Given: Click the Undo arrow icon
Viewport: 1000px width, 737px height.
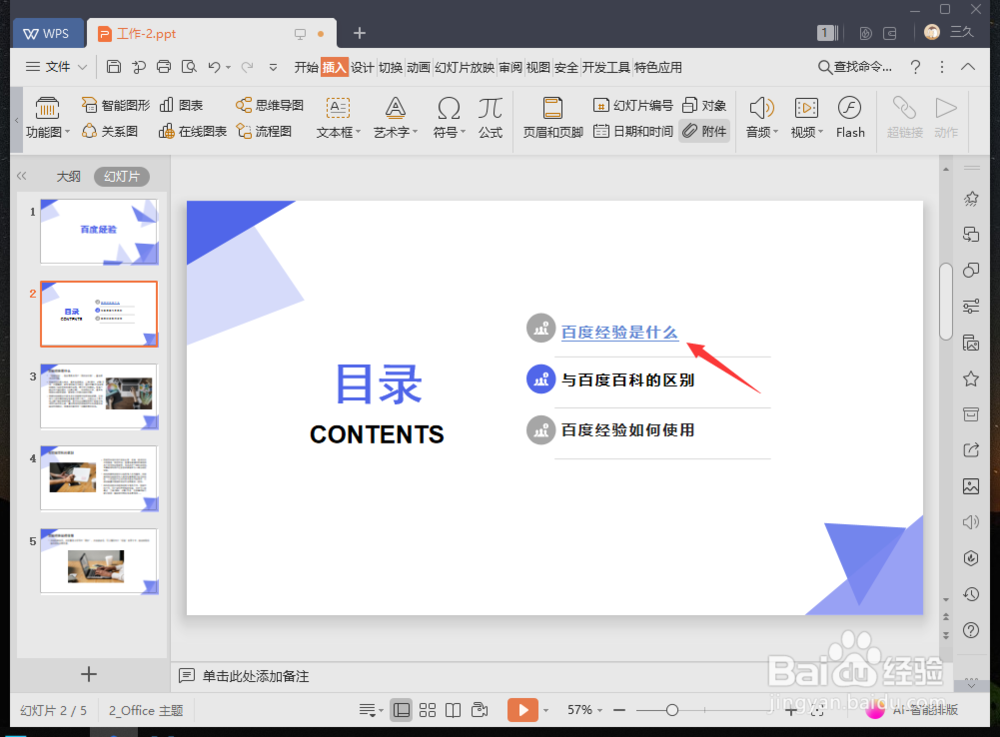Looking at the screenshot, I should (214, 67).
